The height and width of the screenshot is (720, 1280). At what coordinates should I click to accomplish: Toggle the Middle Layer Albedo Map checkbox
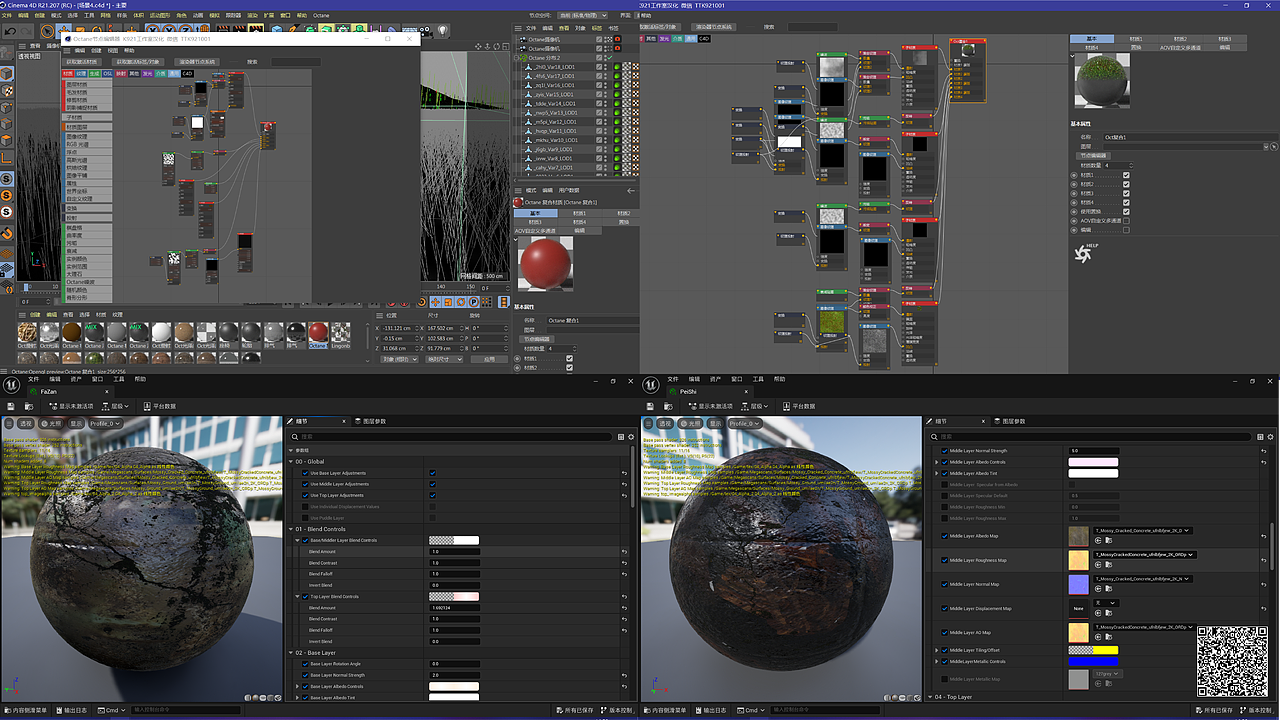pyautogui.click(x=944, y=536)
